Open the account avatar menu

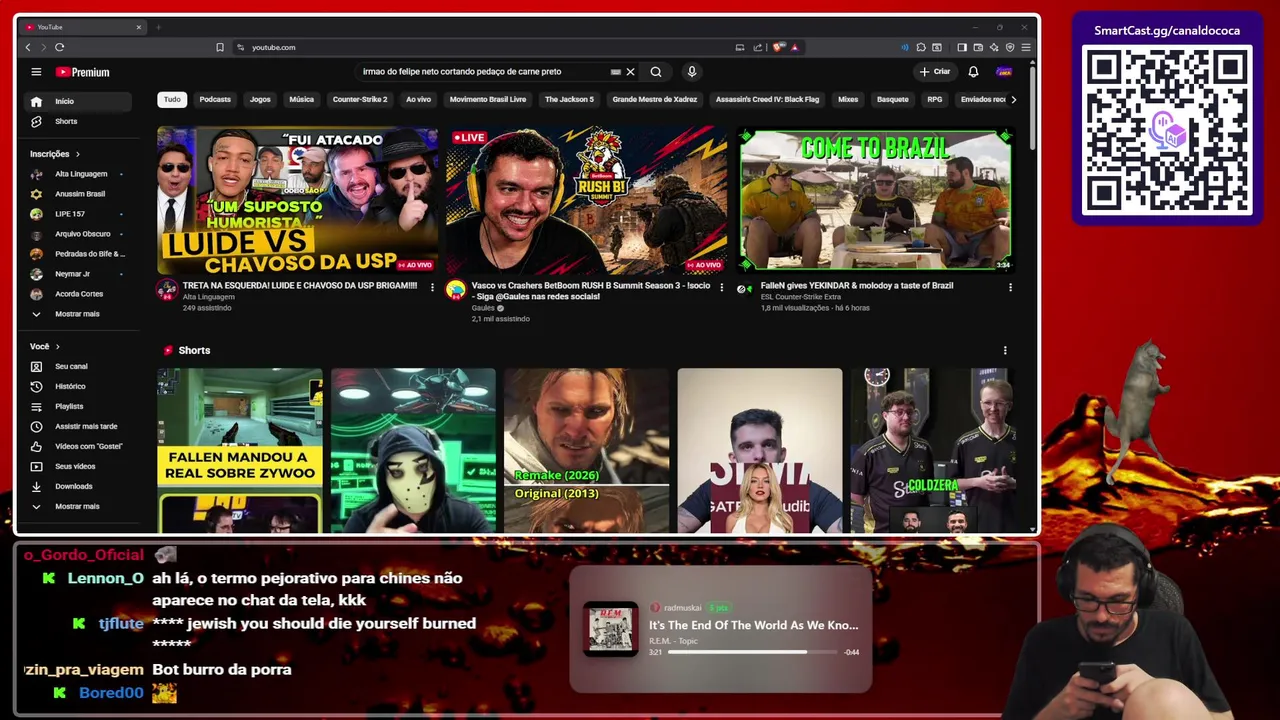tap(1004, 72)
